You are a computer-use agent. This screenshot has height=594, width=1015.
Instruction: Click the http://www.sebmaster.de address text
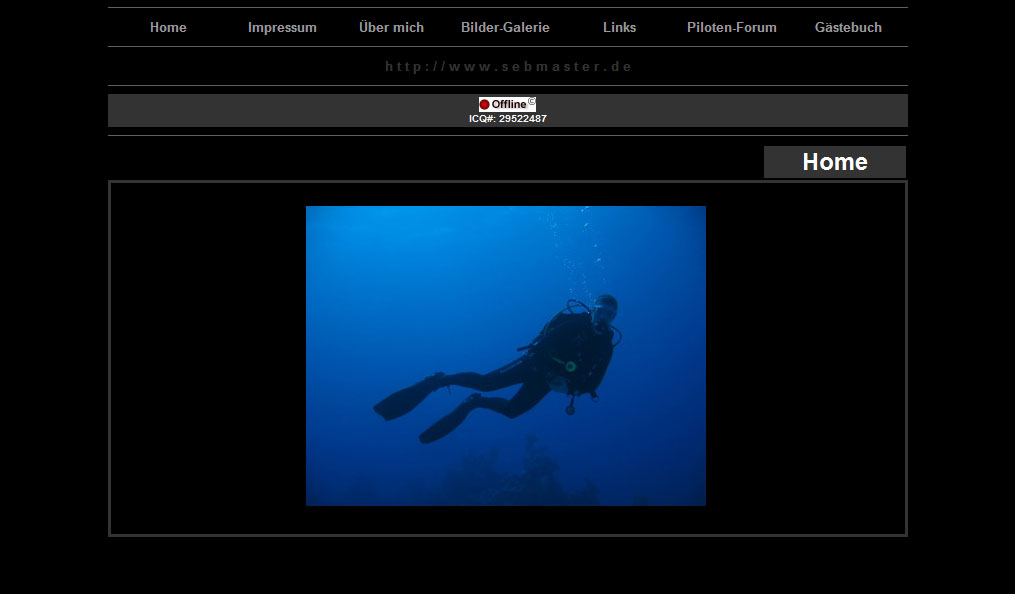point(508,67)
